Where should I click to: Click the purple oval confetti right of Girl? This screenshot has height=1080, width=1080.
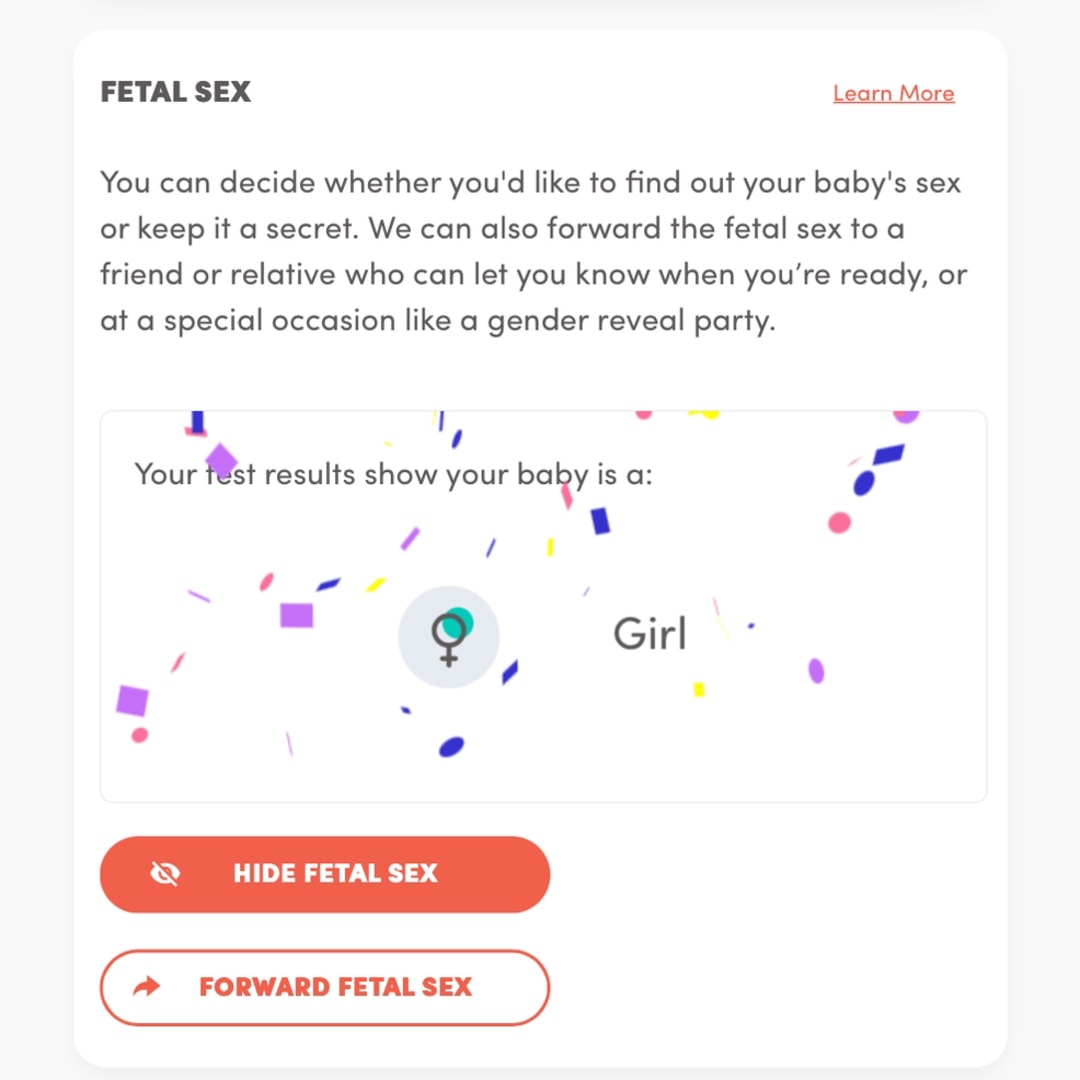(816, 670)
